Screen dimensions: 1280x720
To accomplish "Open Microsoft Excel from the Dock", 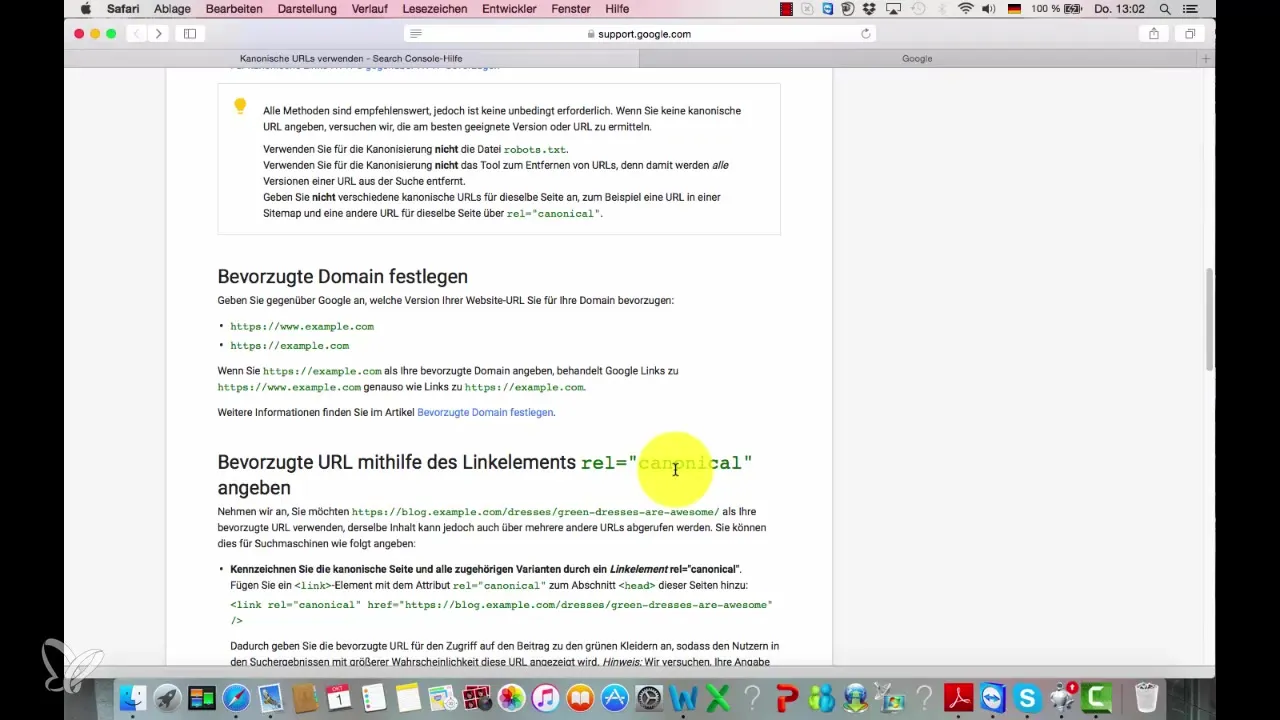I will click(x=719, y=697).
